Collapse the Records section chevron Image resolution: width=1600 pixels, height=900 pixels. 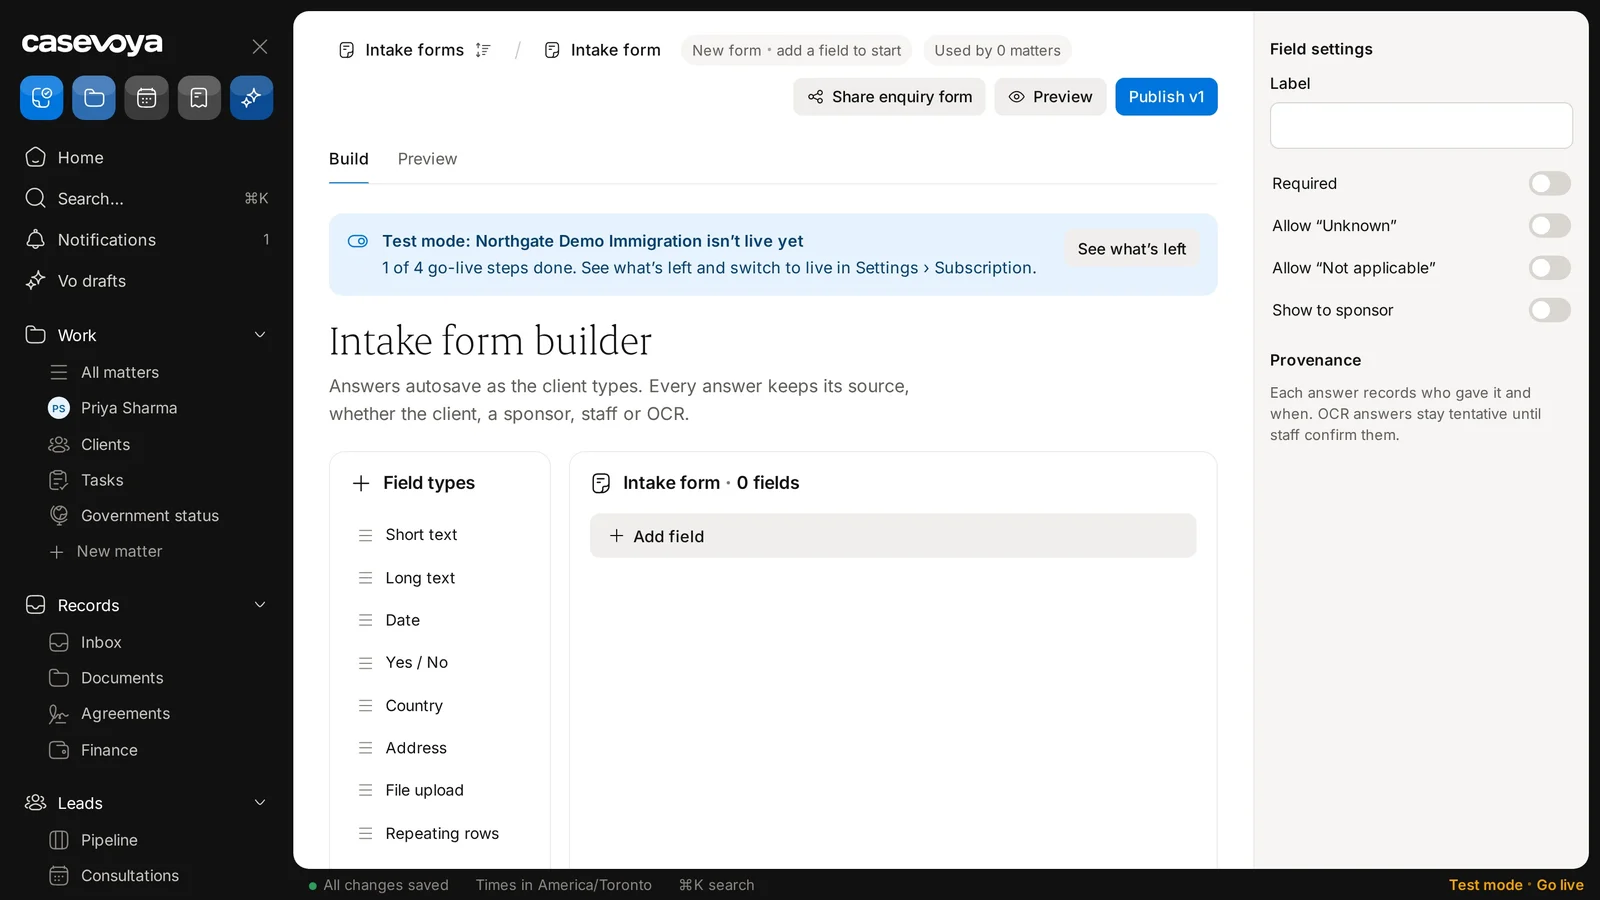(x=260, y=605)
